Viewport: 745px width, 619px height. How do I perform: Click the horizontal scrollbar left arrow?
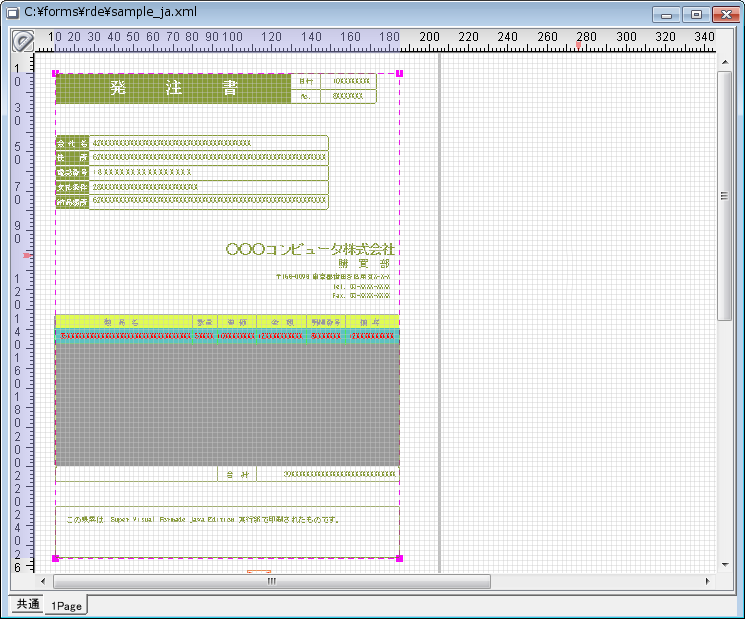pyautogui.click(x=43, y=581)
